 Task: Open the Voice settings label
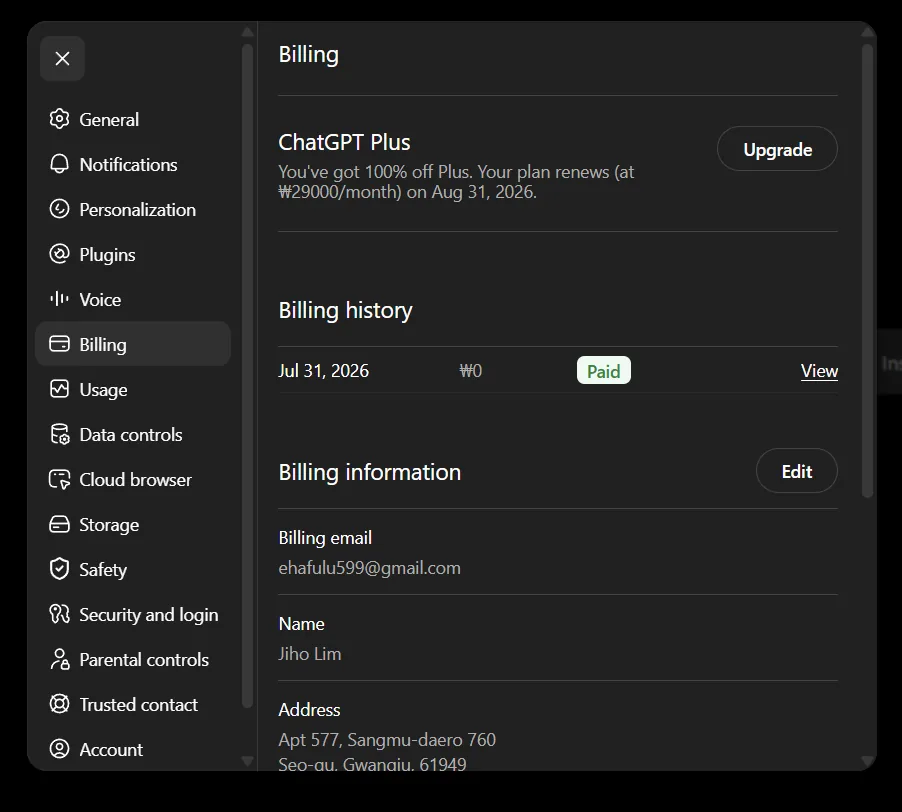click(100, 300)
